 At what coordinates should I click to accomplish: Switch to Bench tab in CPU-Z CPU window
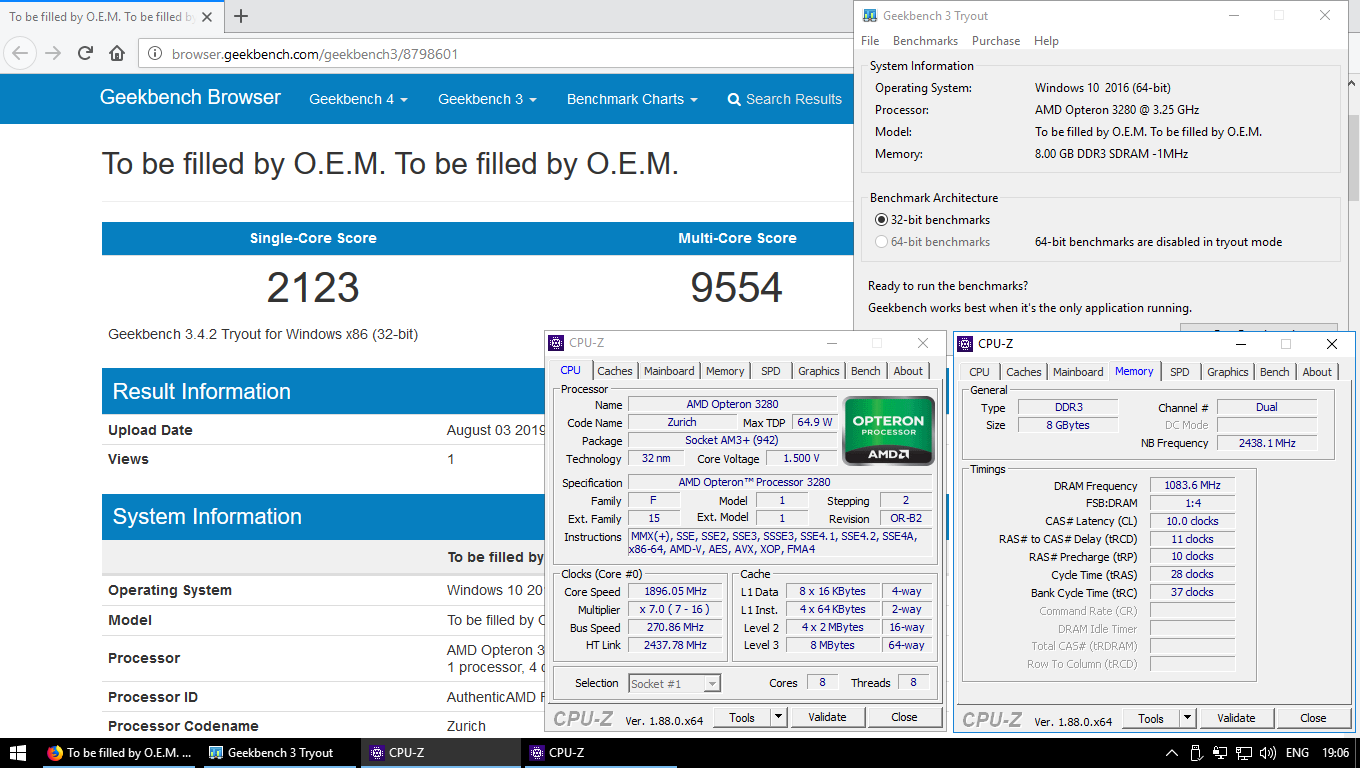point(866,371)
